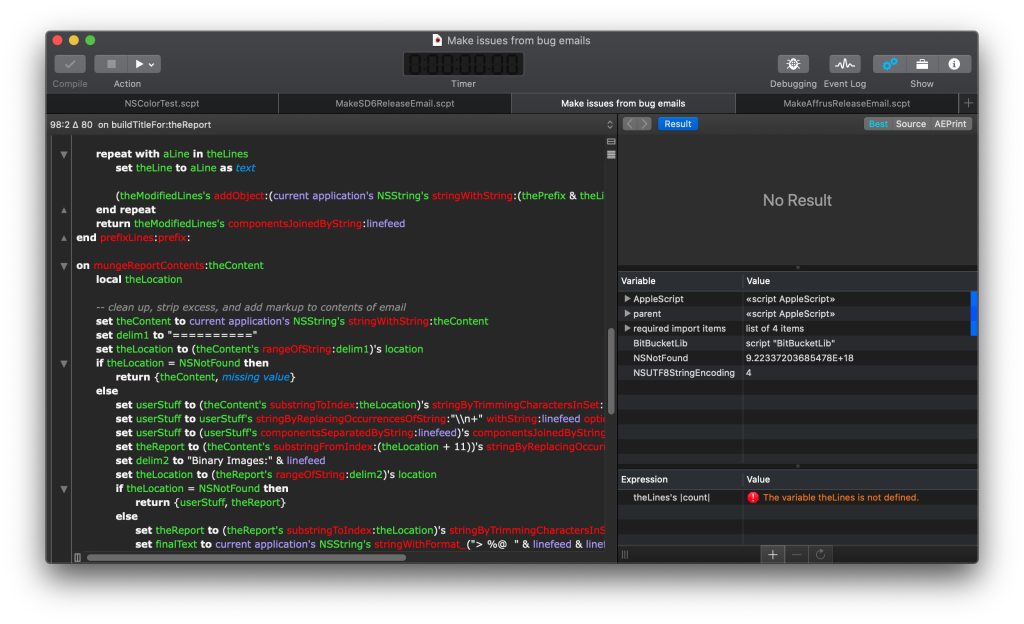
Task: Switch result view to AEPrint
Action: tap(949, 124)
